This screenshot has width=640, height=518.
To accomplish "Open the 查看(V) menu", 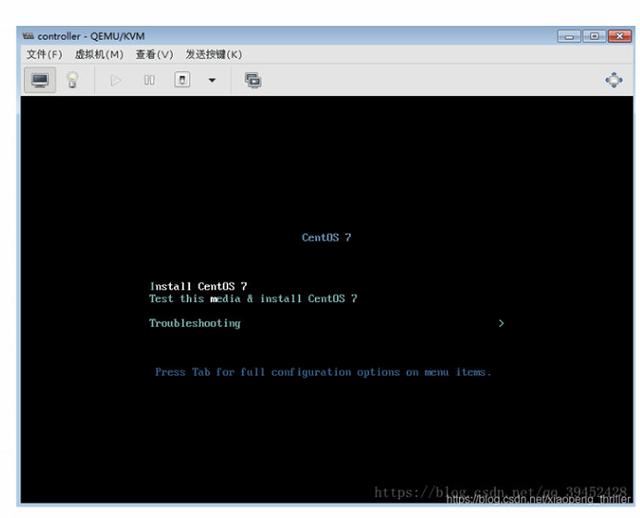I will 154,54.
